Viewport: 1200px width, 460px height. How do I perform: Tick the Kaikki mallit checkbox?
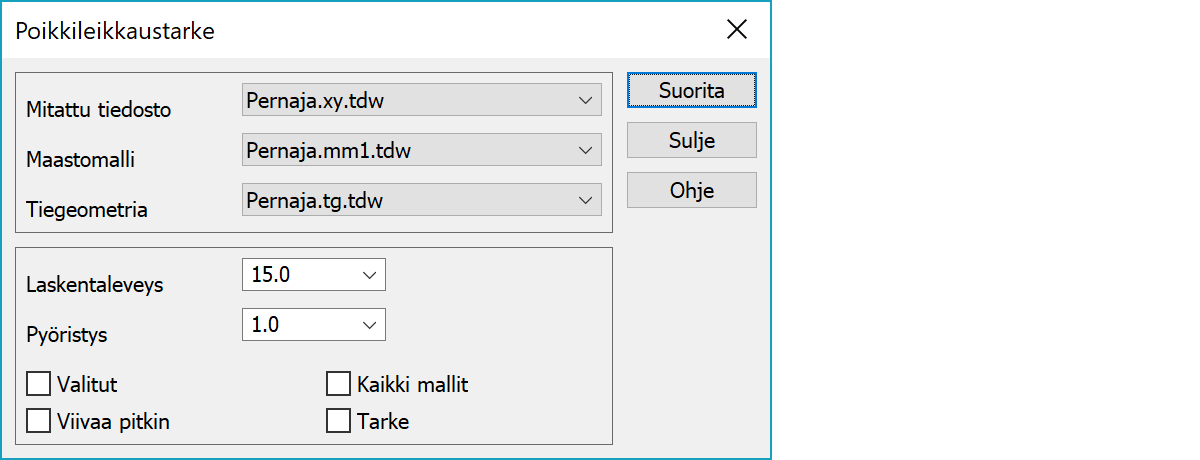[x=339, y=384]
